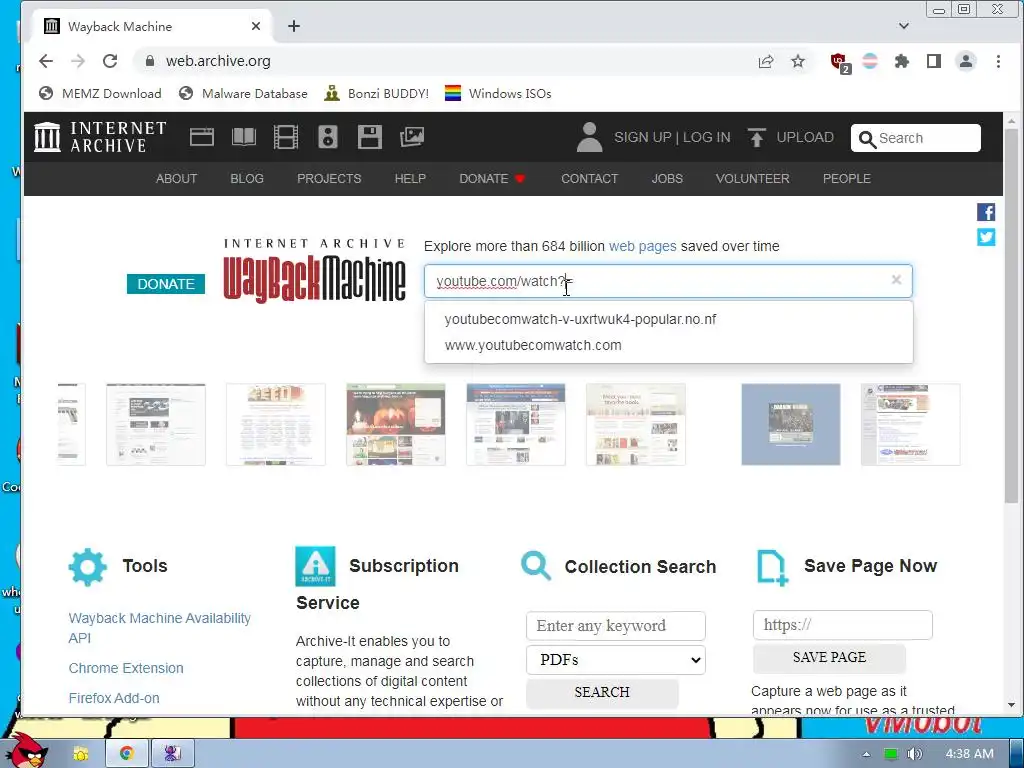Viewport: 1024px width, 768px height.
Task: Open the JOBS menu item
Action: [667, 179]
